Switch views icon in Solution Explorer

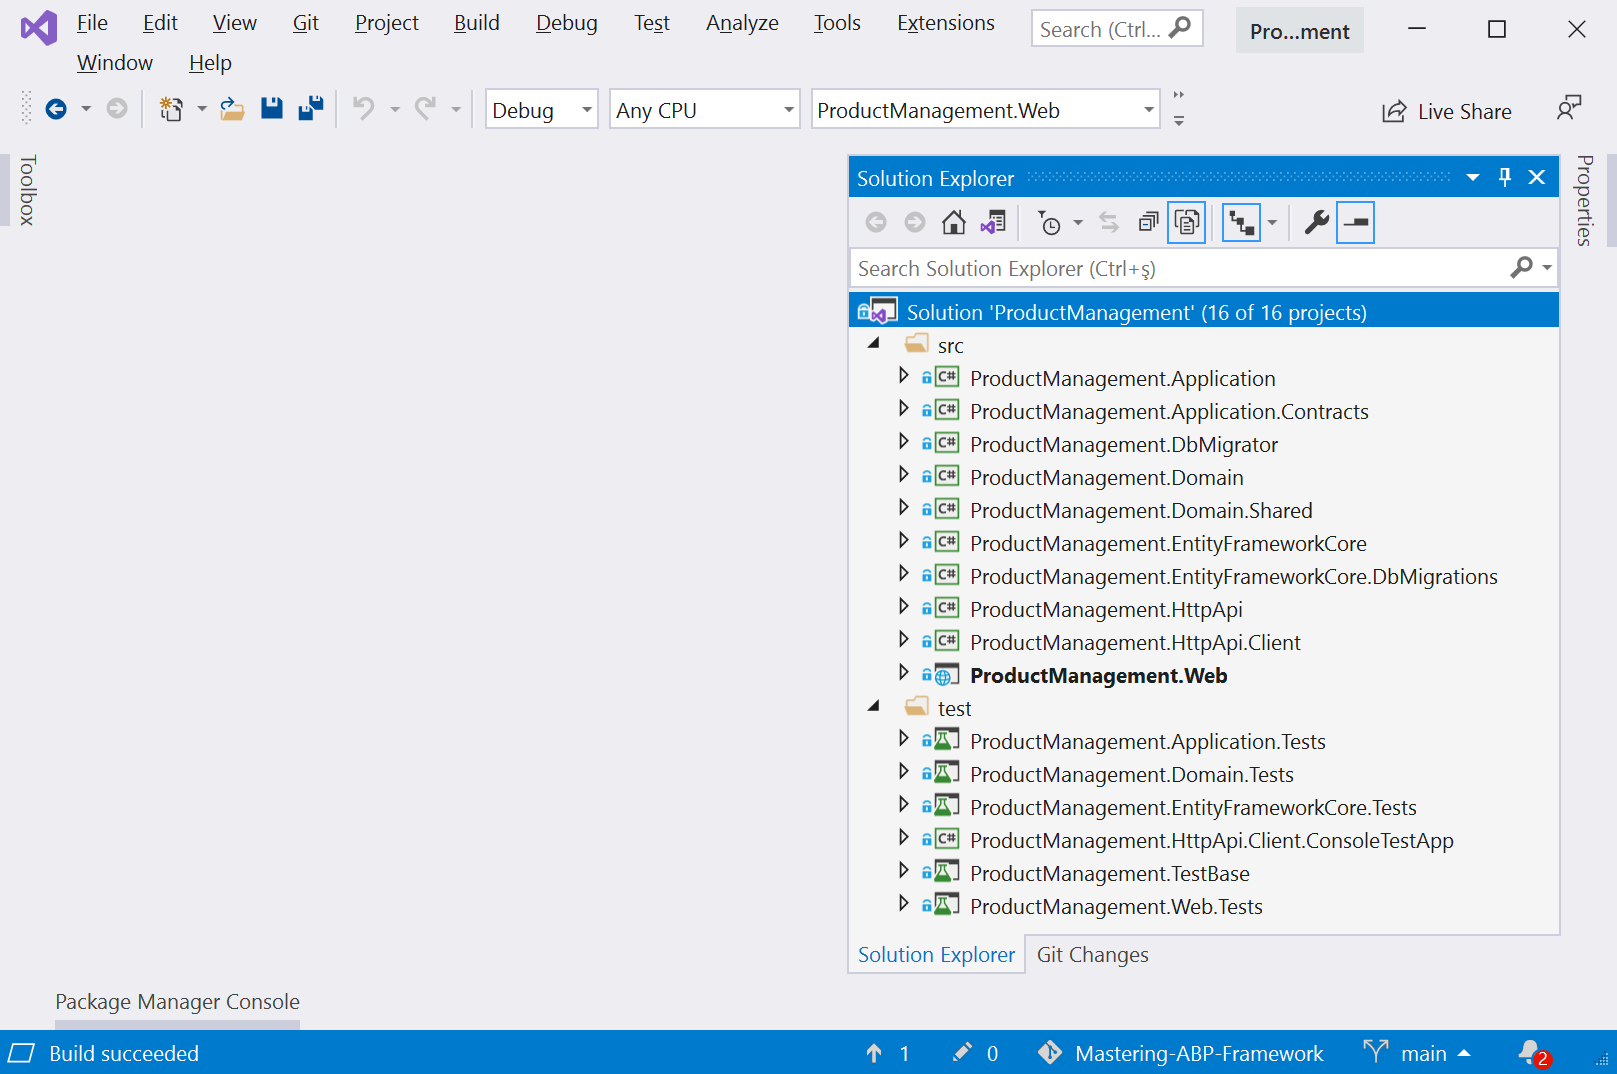click(993, 222)
